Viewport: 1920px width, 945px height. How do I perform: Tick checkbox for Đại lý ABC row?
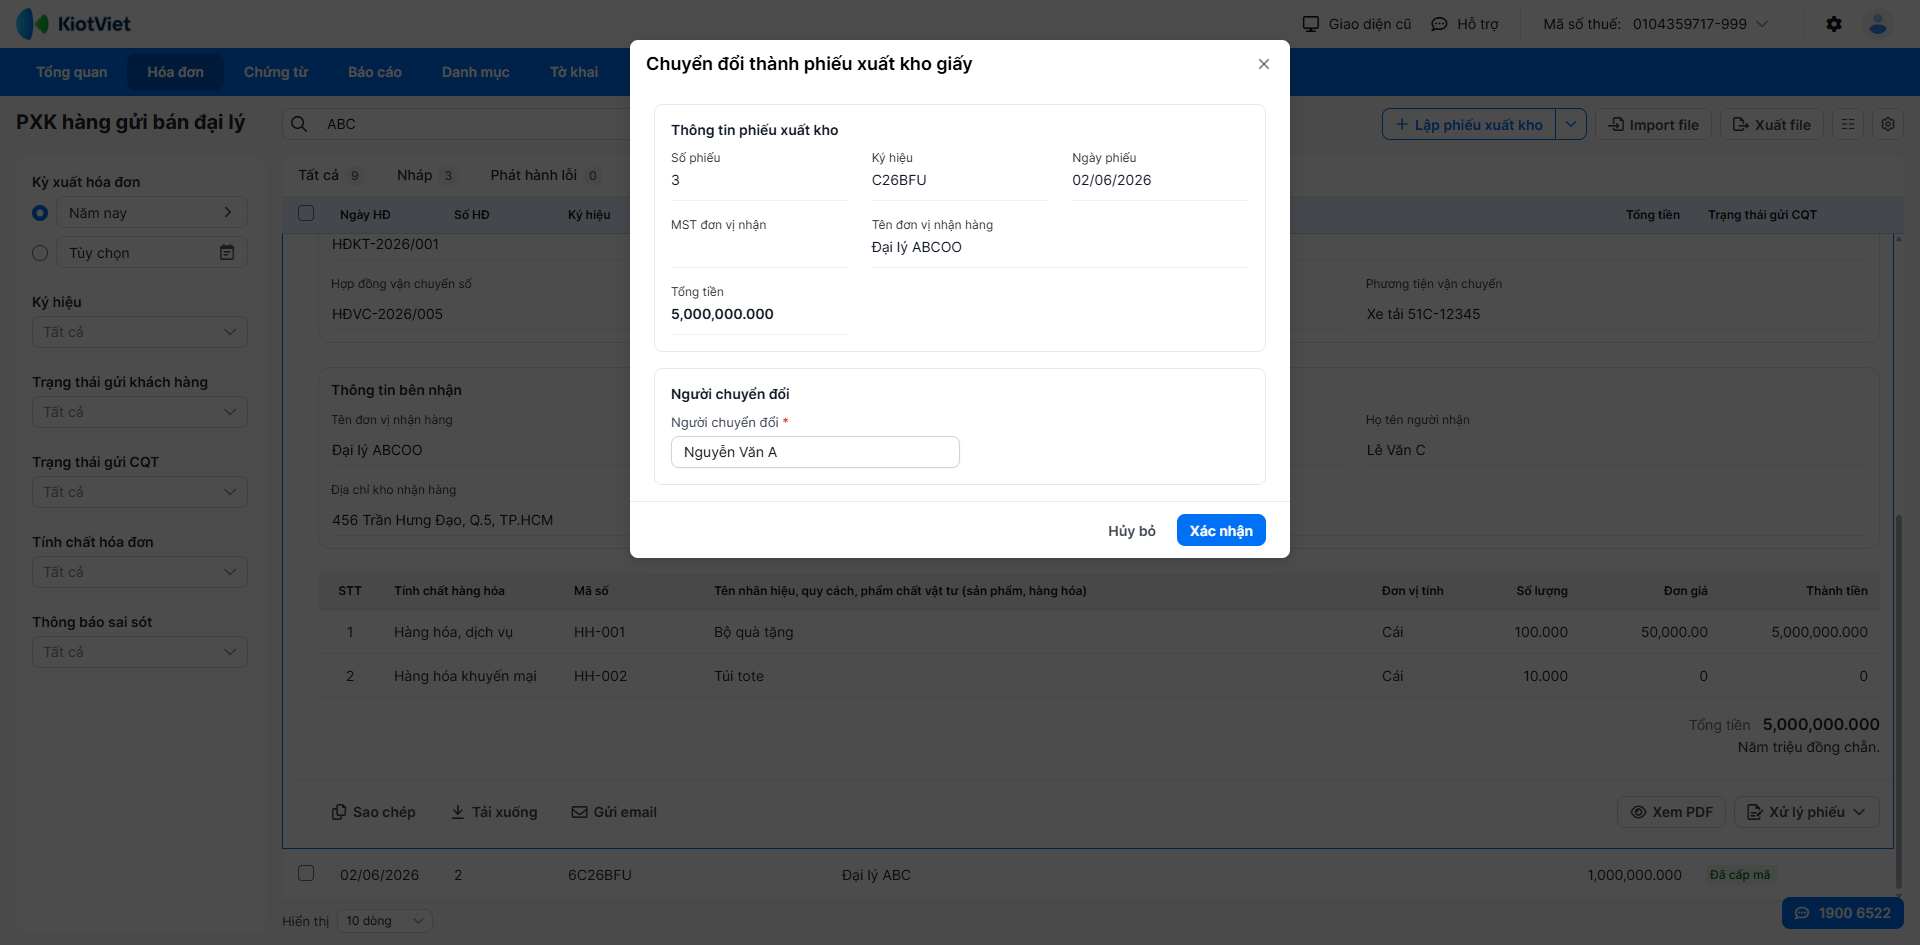(306, 873)
